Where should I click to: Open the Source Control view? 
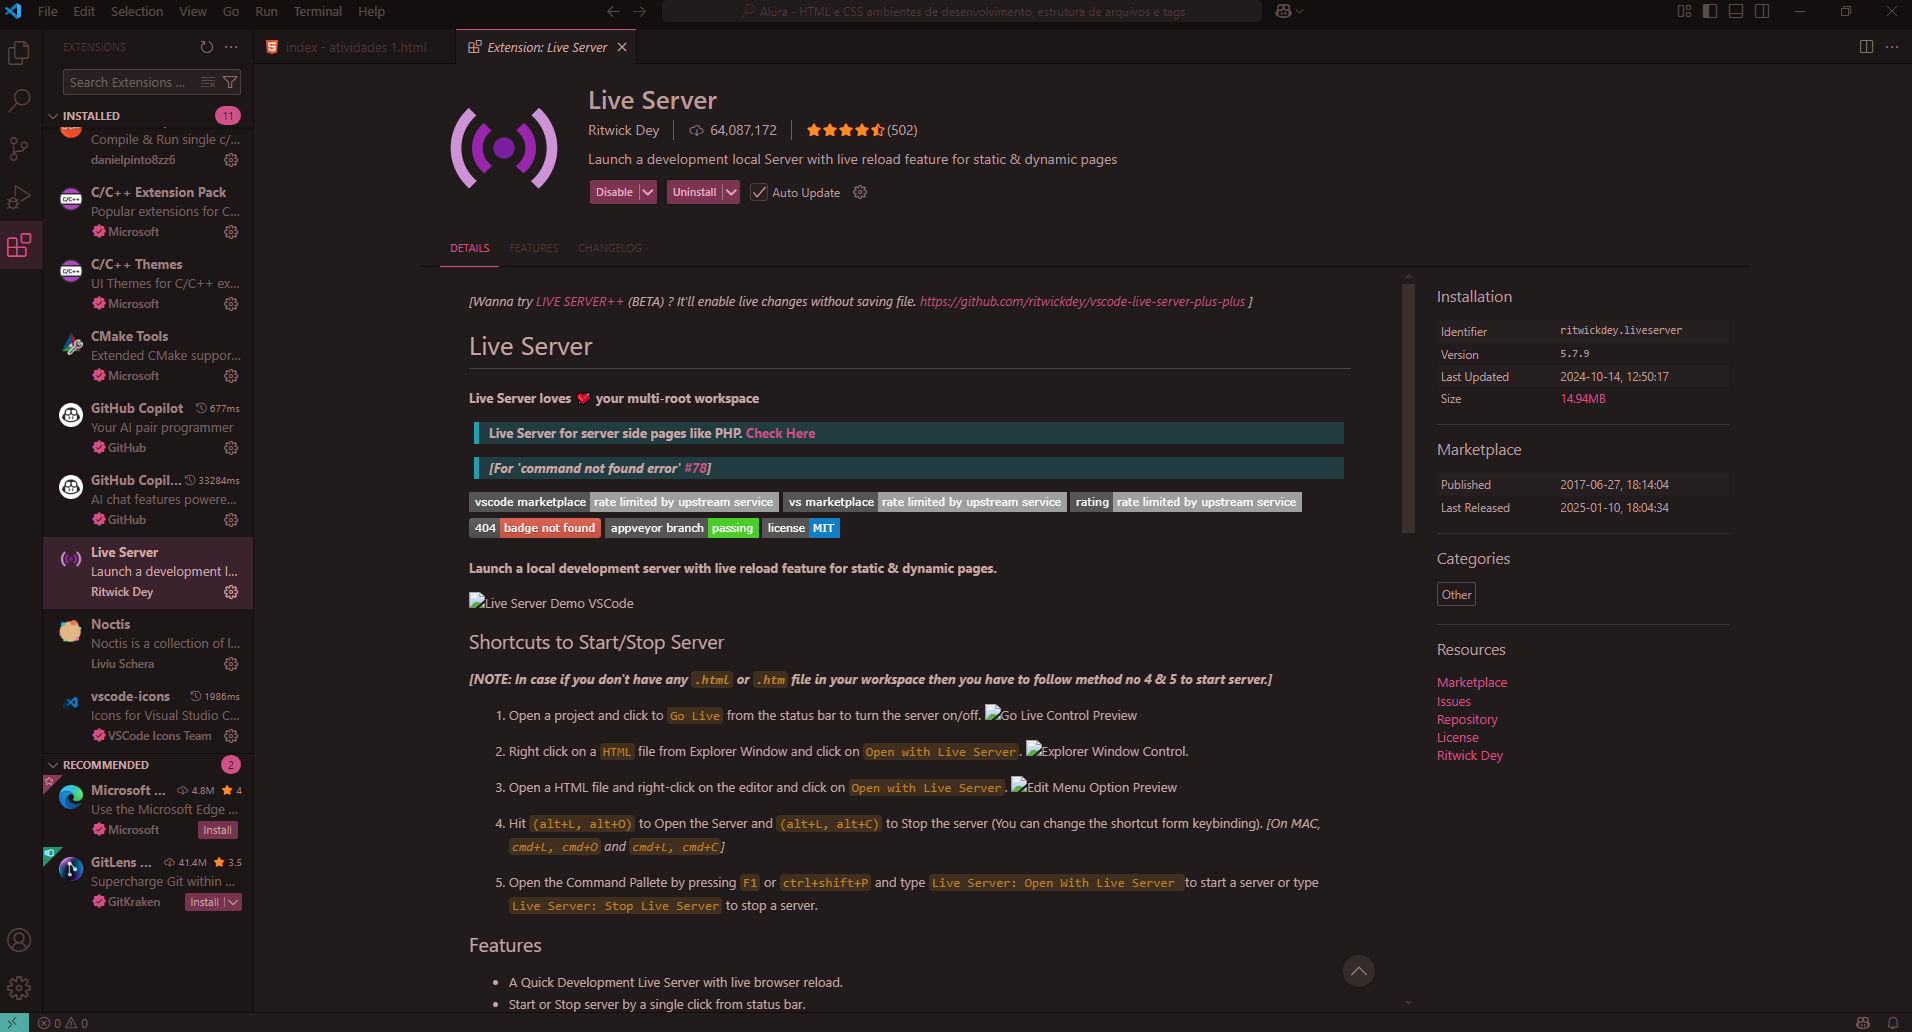pos(19,149)
